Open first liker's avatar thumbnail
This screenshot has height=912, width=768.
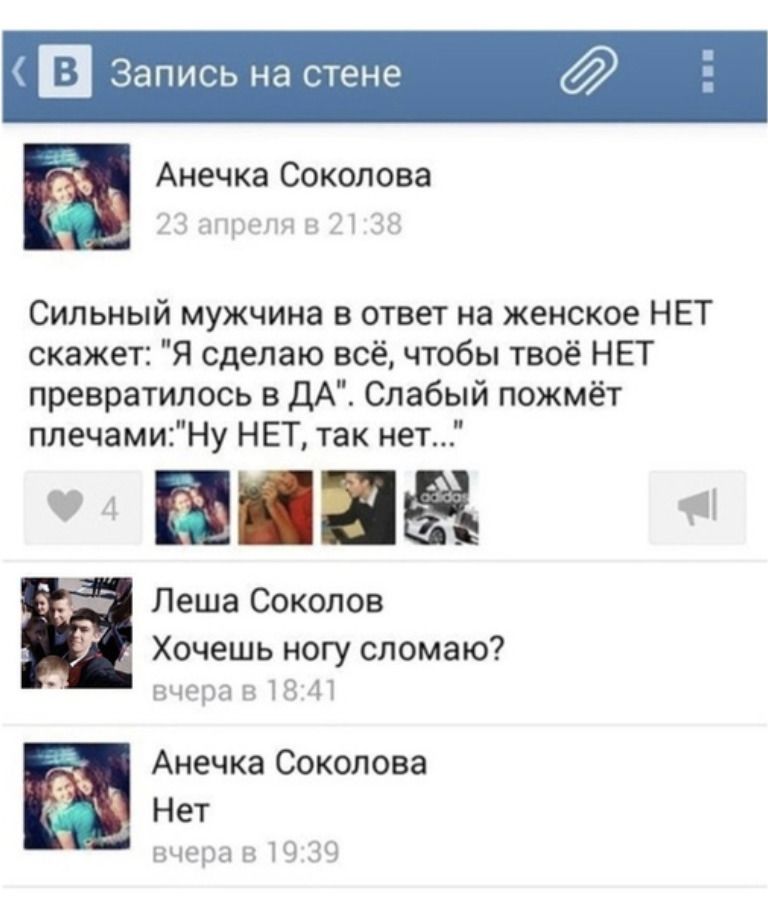193,508
